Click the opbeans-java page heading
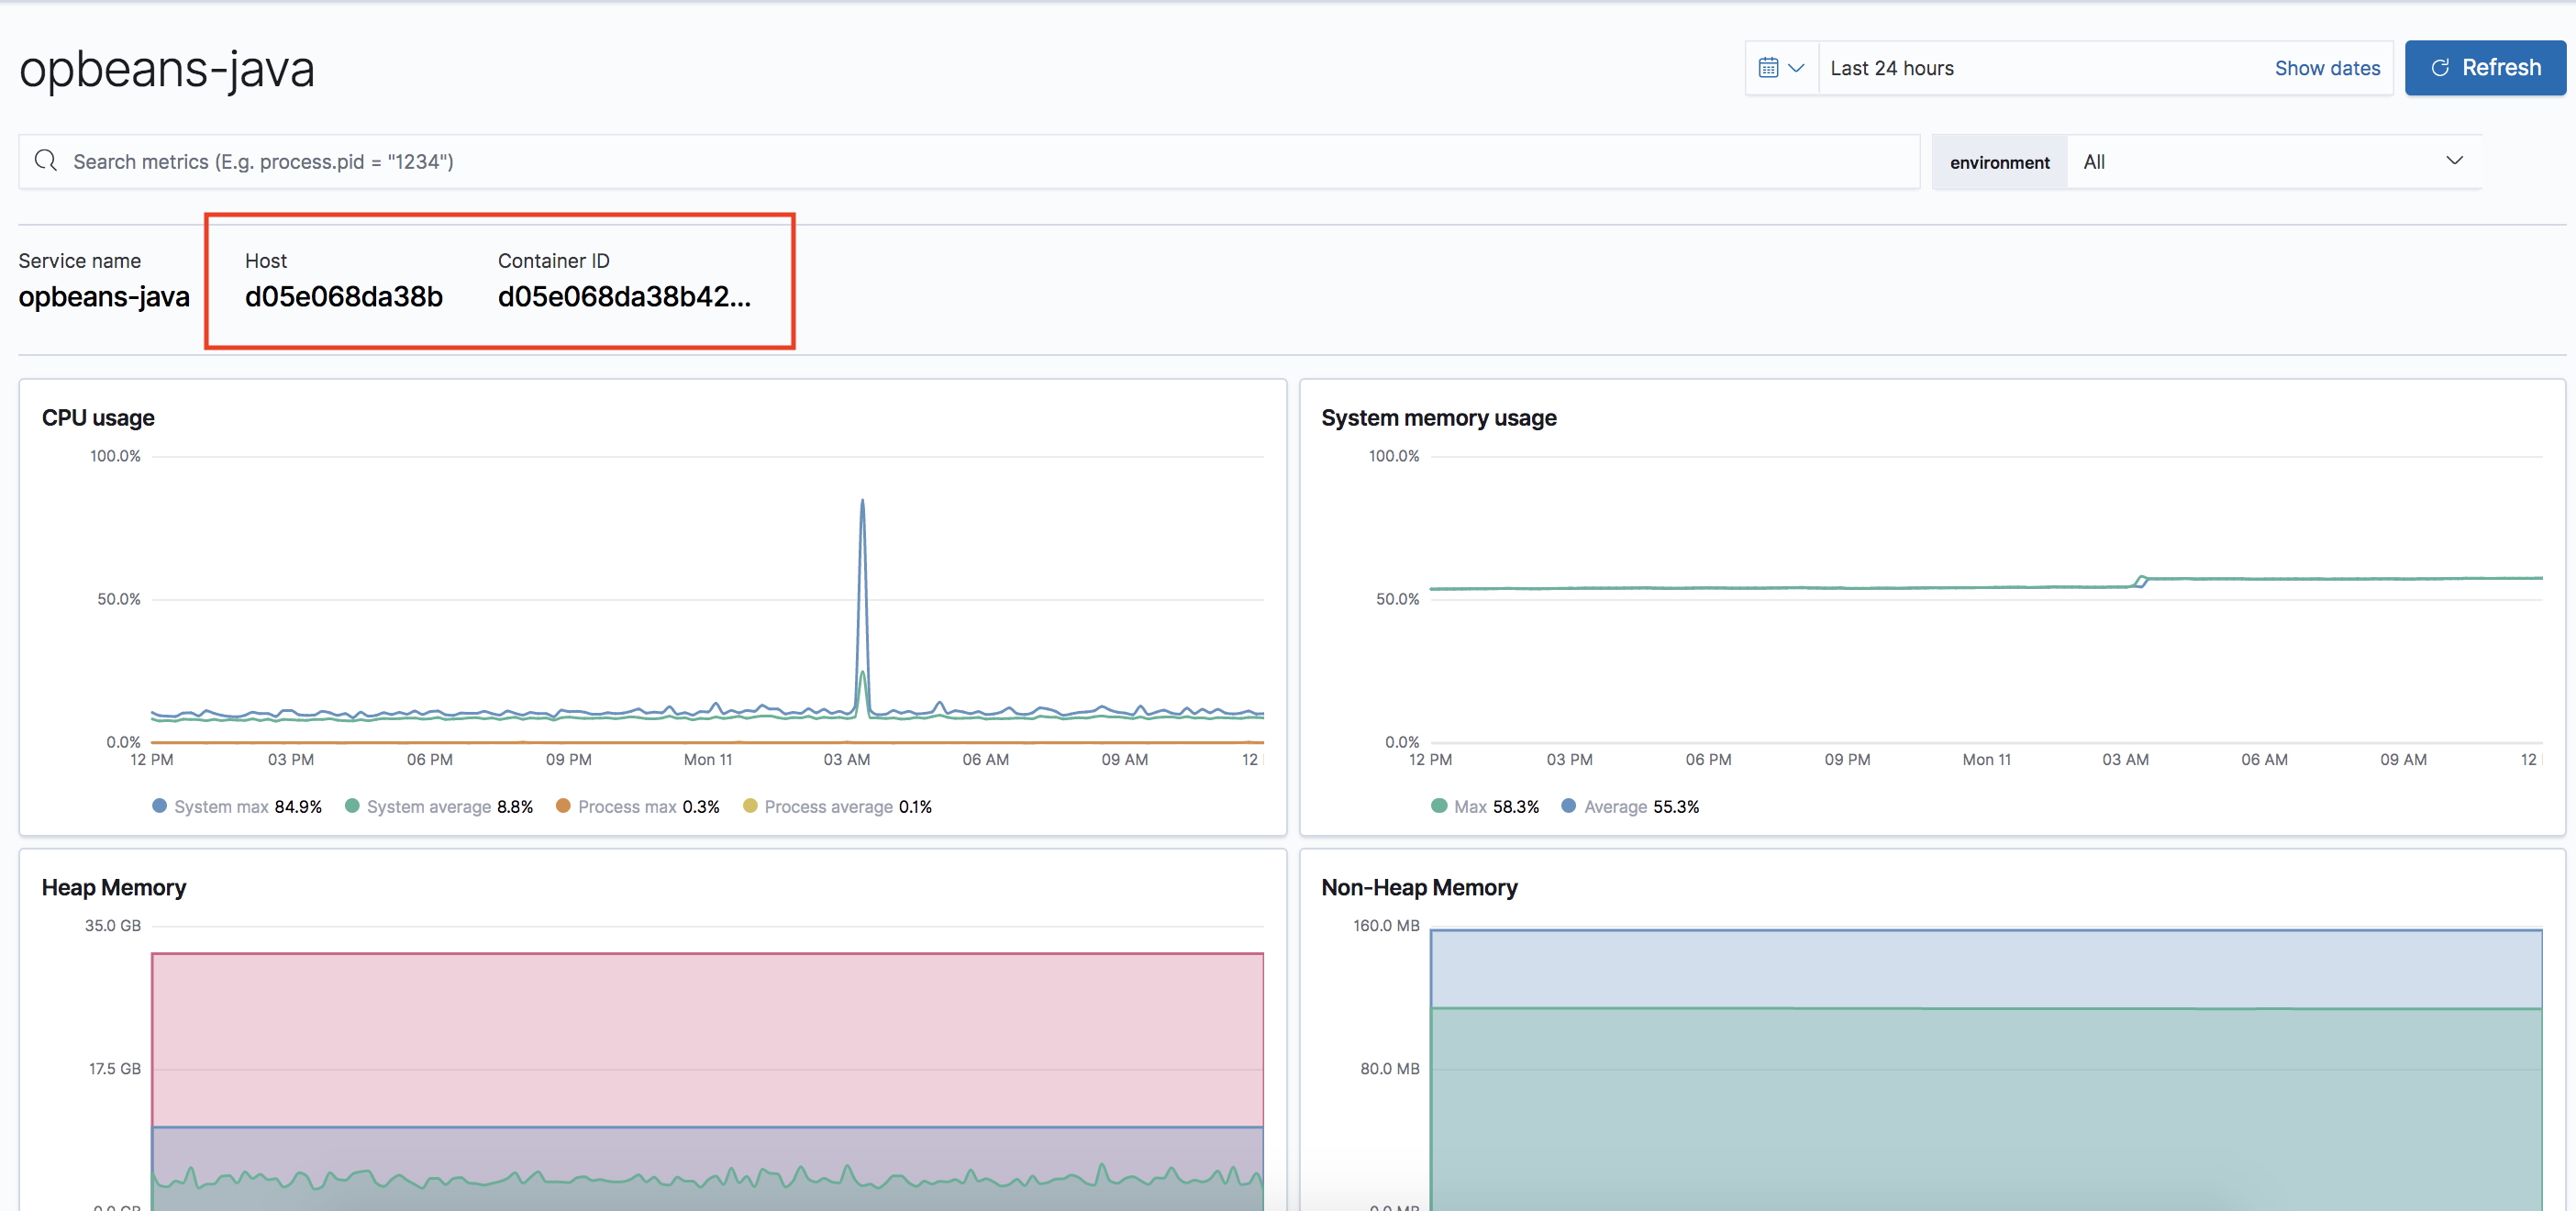This screenshot has height=1211, width=2576. click(167, 70)
